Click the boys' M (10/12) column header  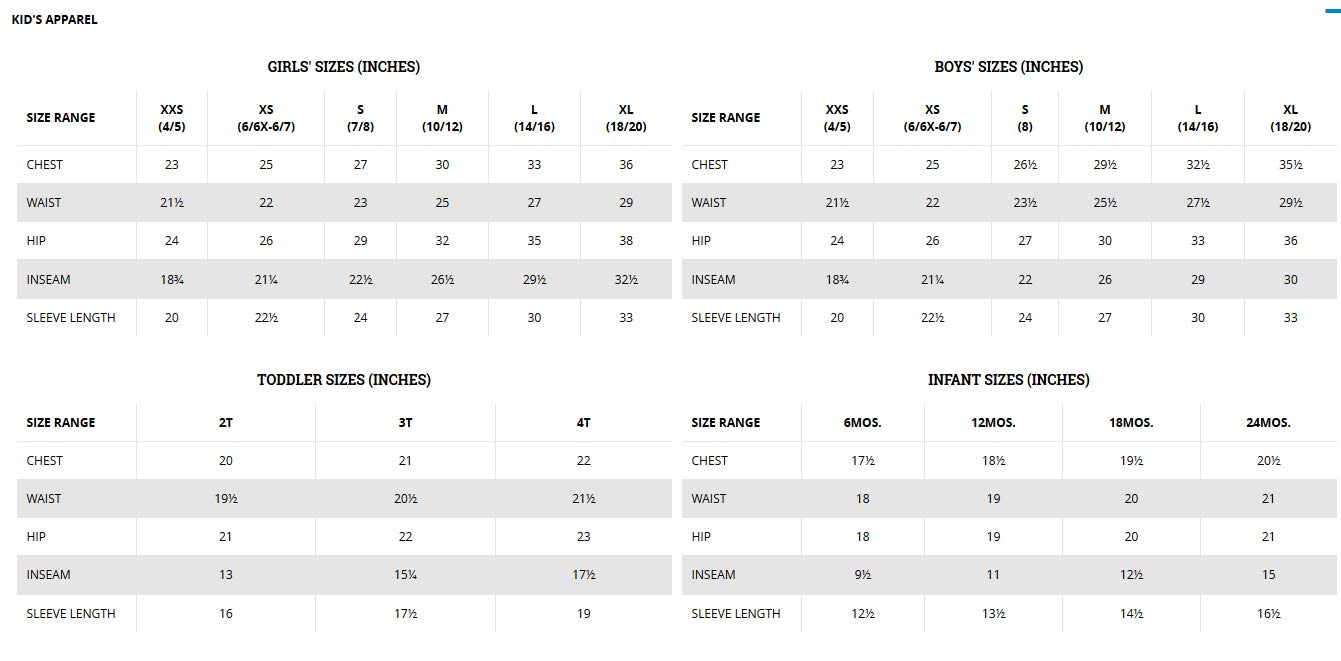coord(1105,118)
